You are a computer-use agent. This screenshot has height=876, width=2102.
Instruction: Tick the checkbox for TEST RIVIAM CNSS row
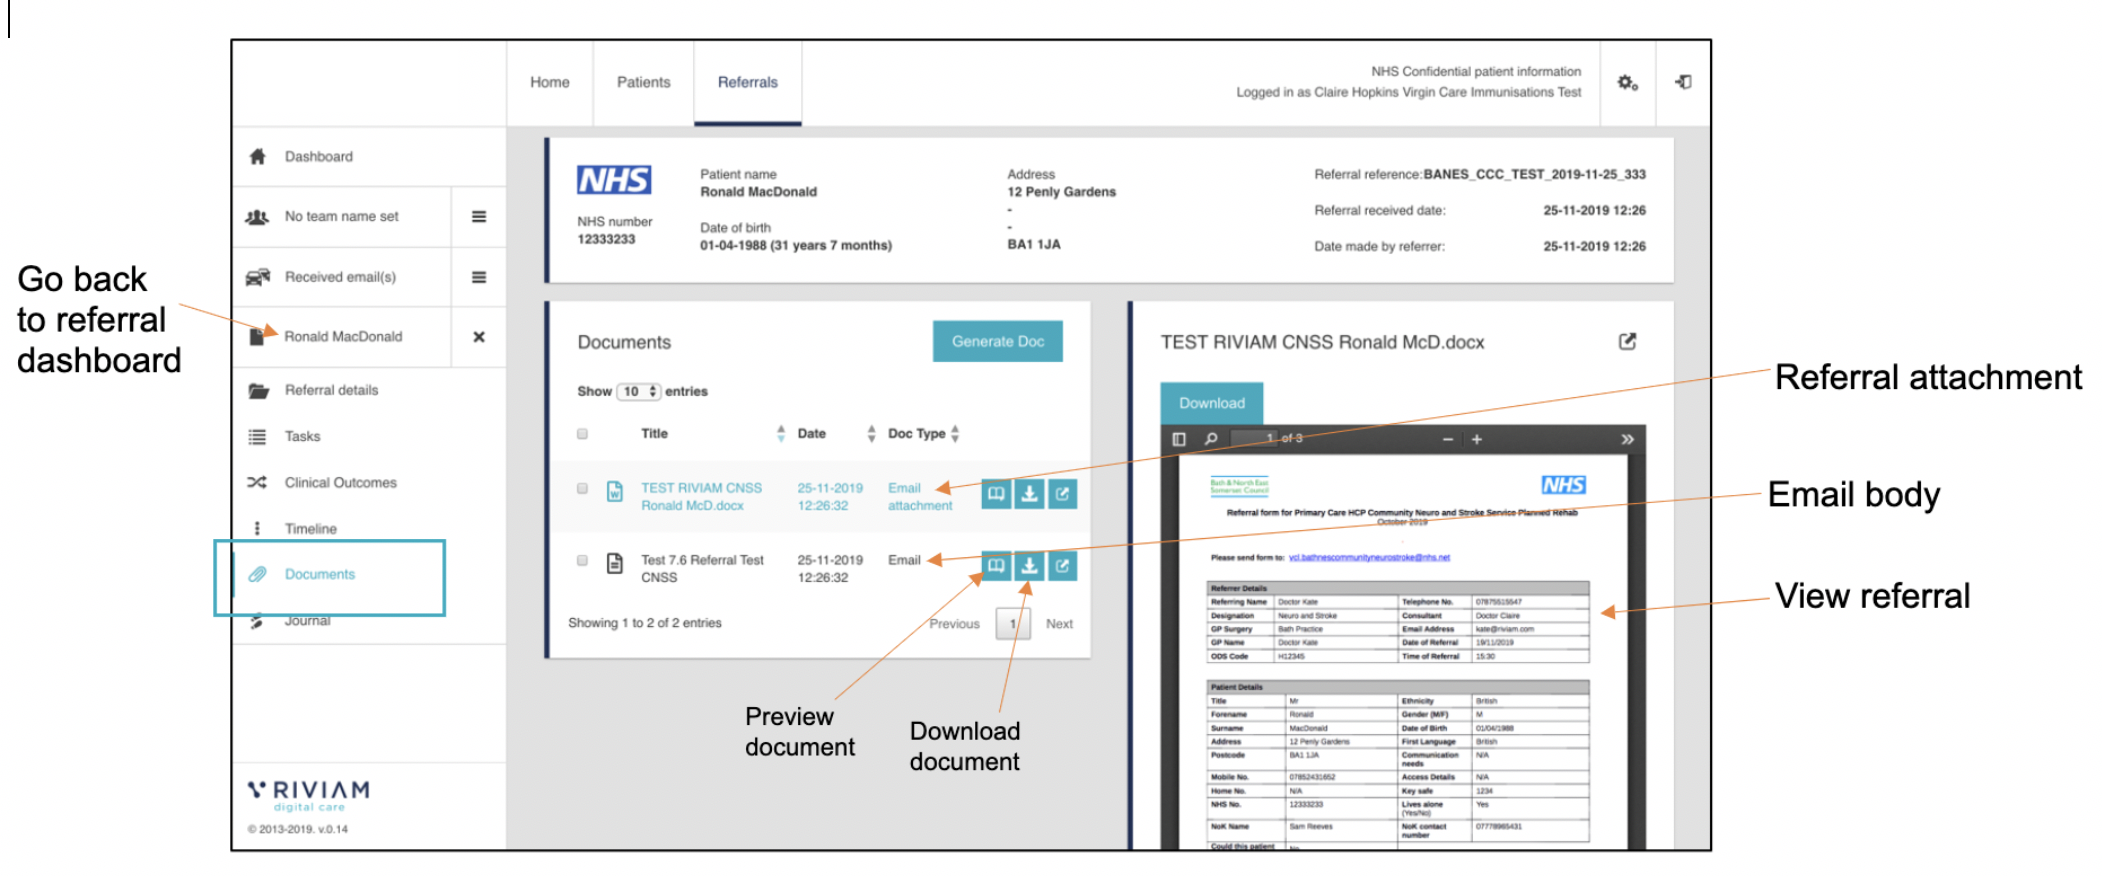coord(582,489)
